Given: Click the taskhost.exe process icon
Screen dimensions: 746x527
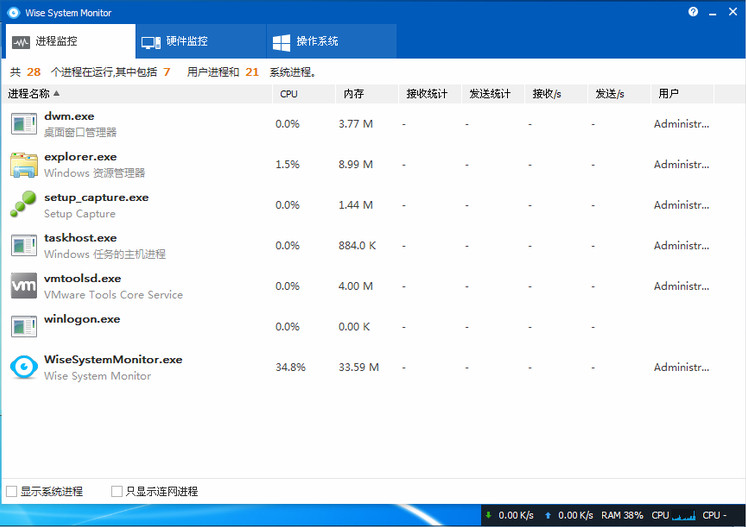Looking at the screenshot, I should point(24,245).
